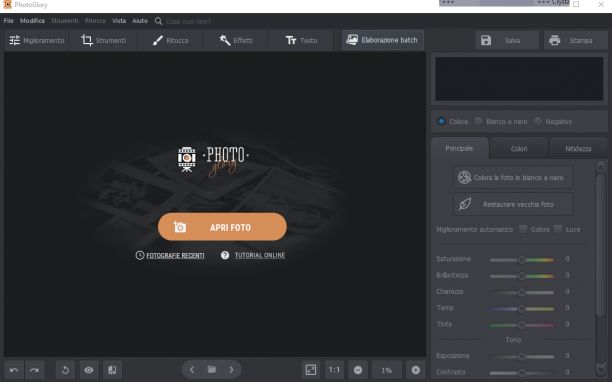Click the Chiarezza slider handle

[x=521, y=292]
